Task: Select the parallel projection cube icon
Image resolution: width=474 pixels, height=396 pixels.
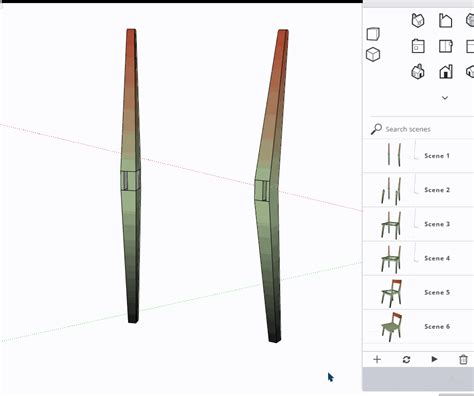Action: [373, 54]
